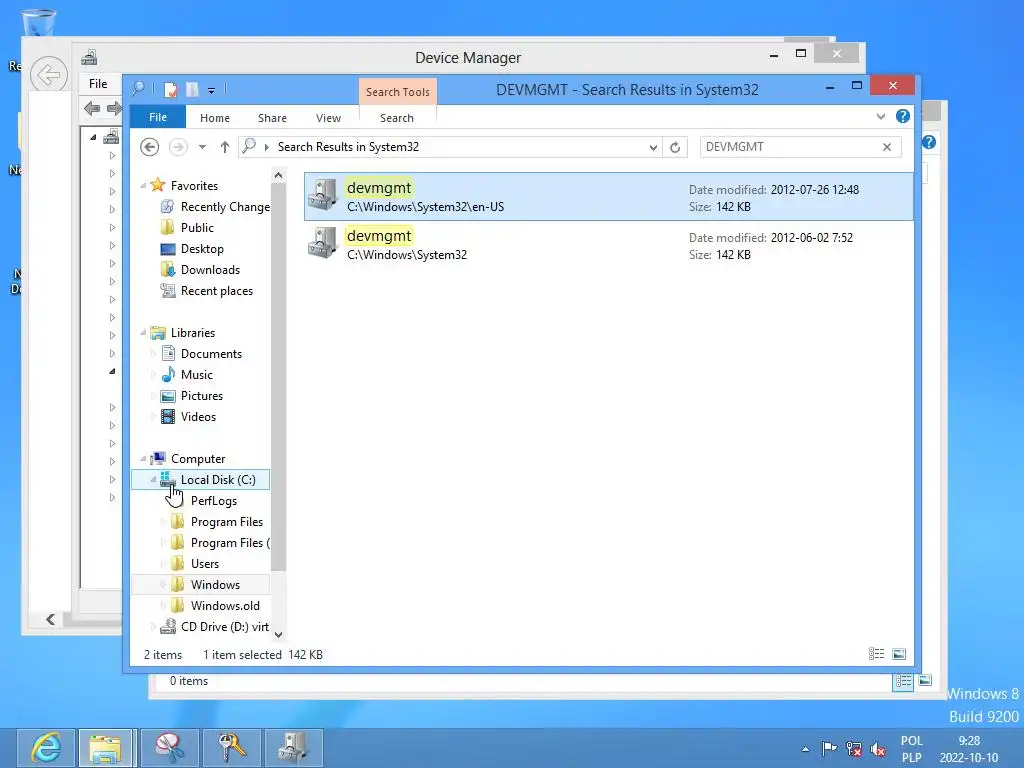Click the round back button behind Device Manager

click(x=48, y=75)
